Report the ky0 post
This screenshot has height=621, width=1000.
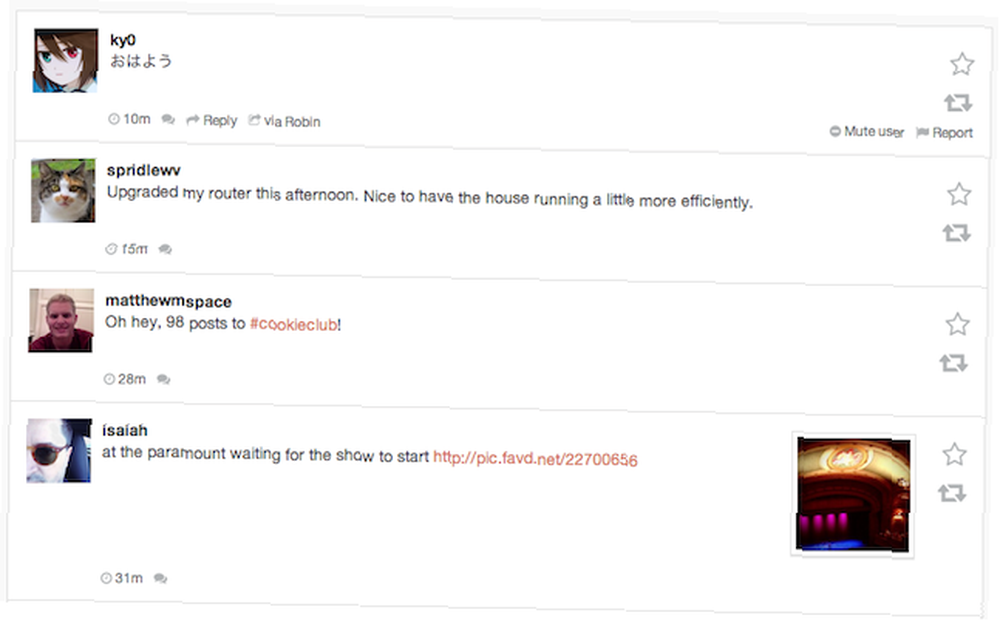pos(945,133)
